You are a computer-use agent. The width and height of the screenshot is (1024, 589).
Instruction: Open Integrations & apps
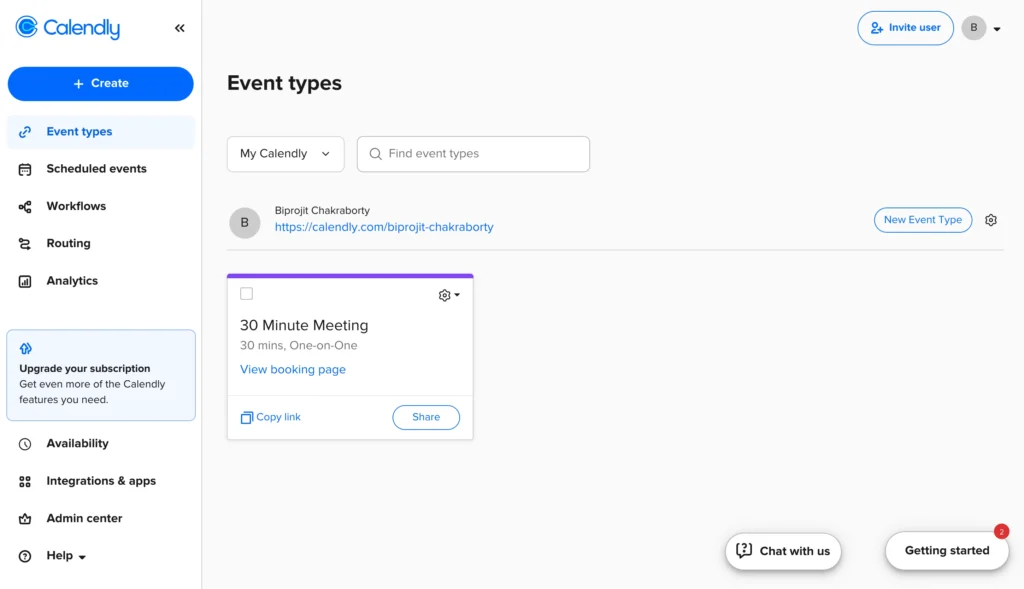point(101,481)
